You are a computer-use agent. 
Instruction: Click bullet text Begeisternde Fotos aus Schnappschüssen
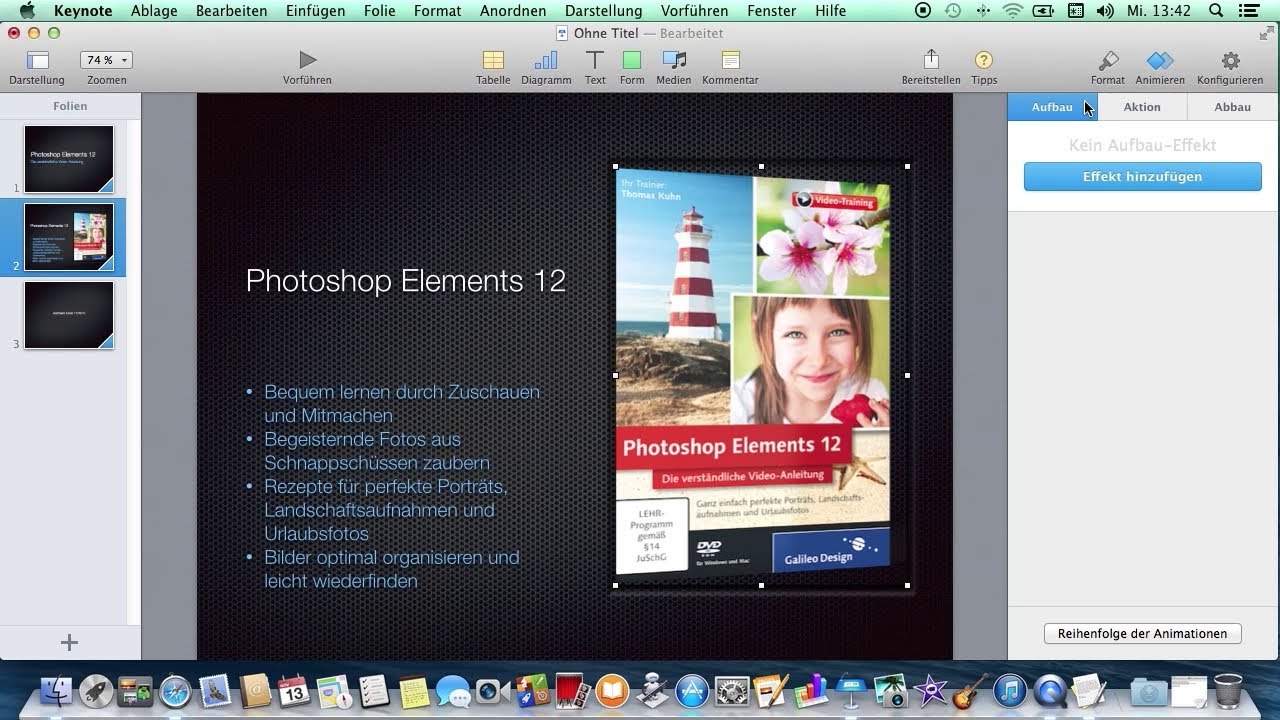pyautogui.click(x=377, y=451)
